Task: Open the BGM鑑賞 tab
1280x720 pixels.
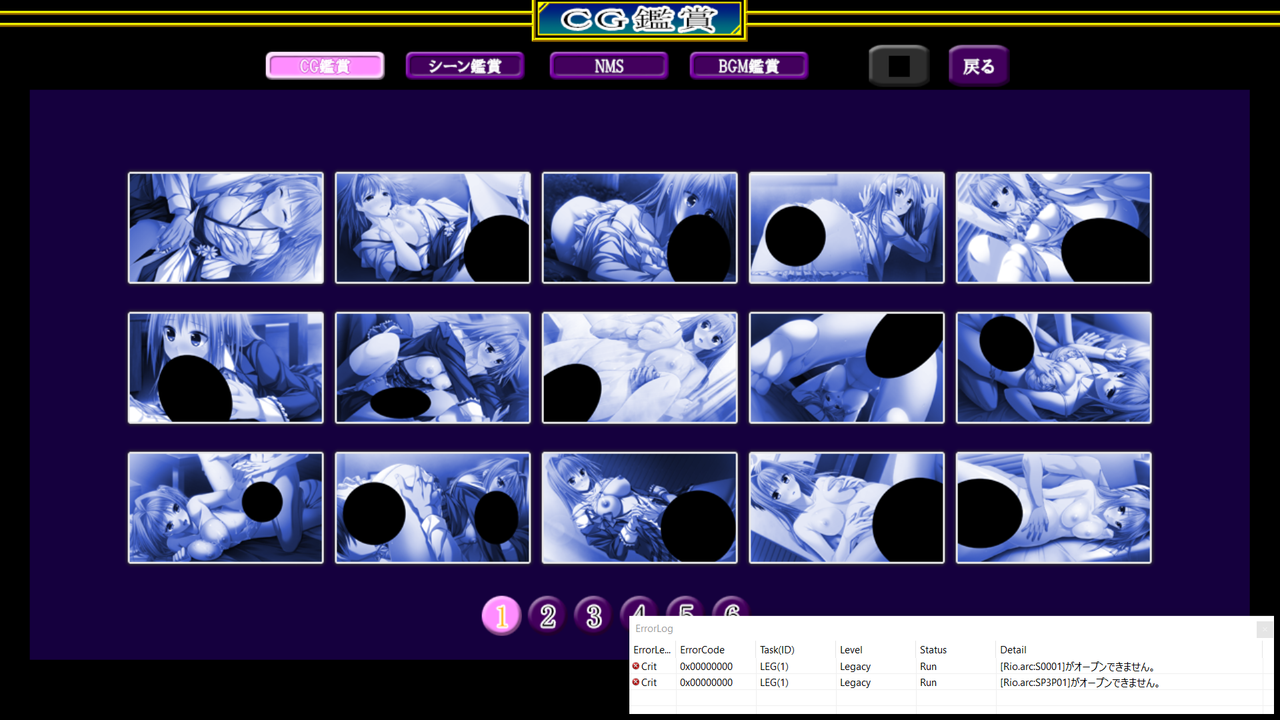Action: (749, 66)
